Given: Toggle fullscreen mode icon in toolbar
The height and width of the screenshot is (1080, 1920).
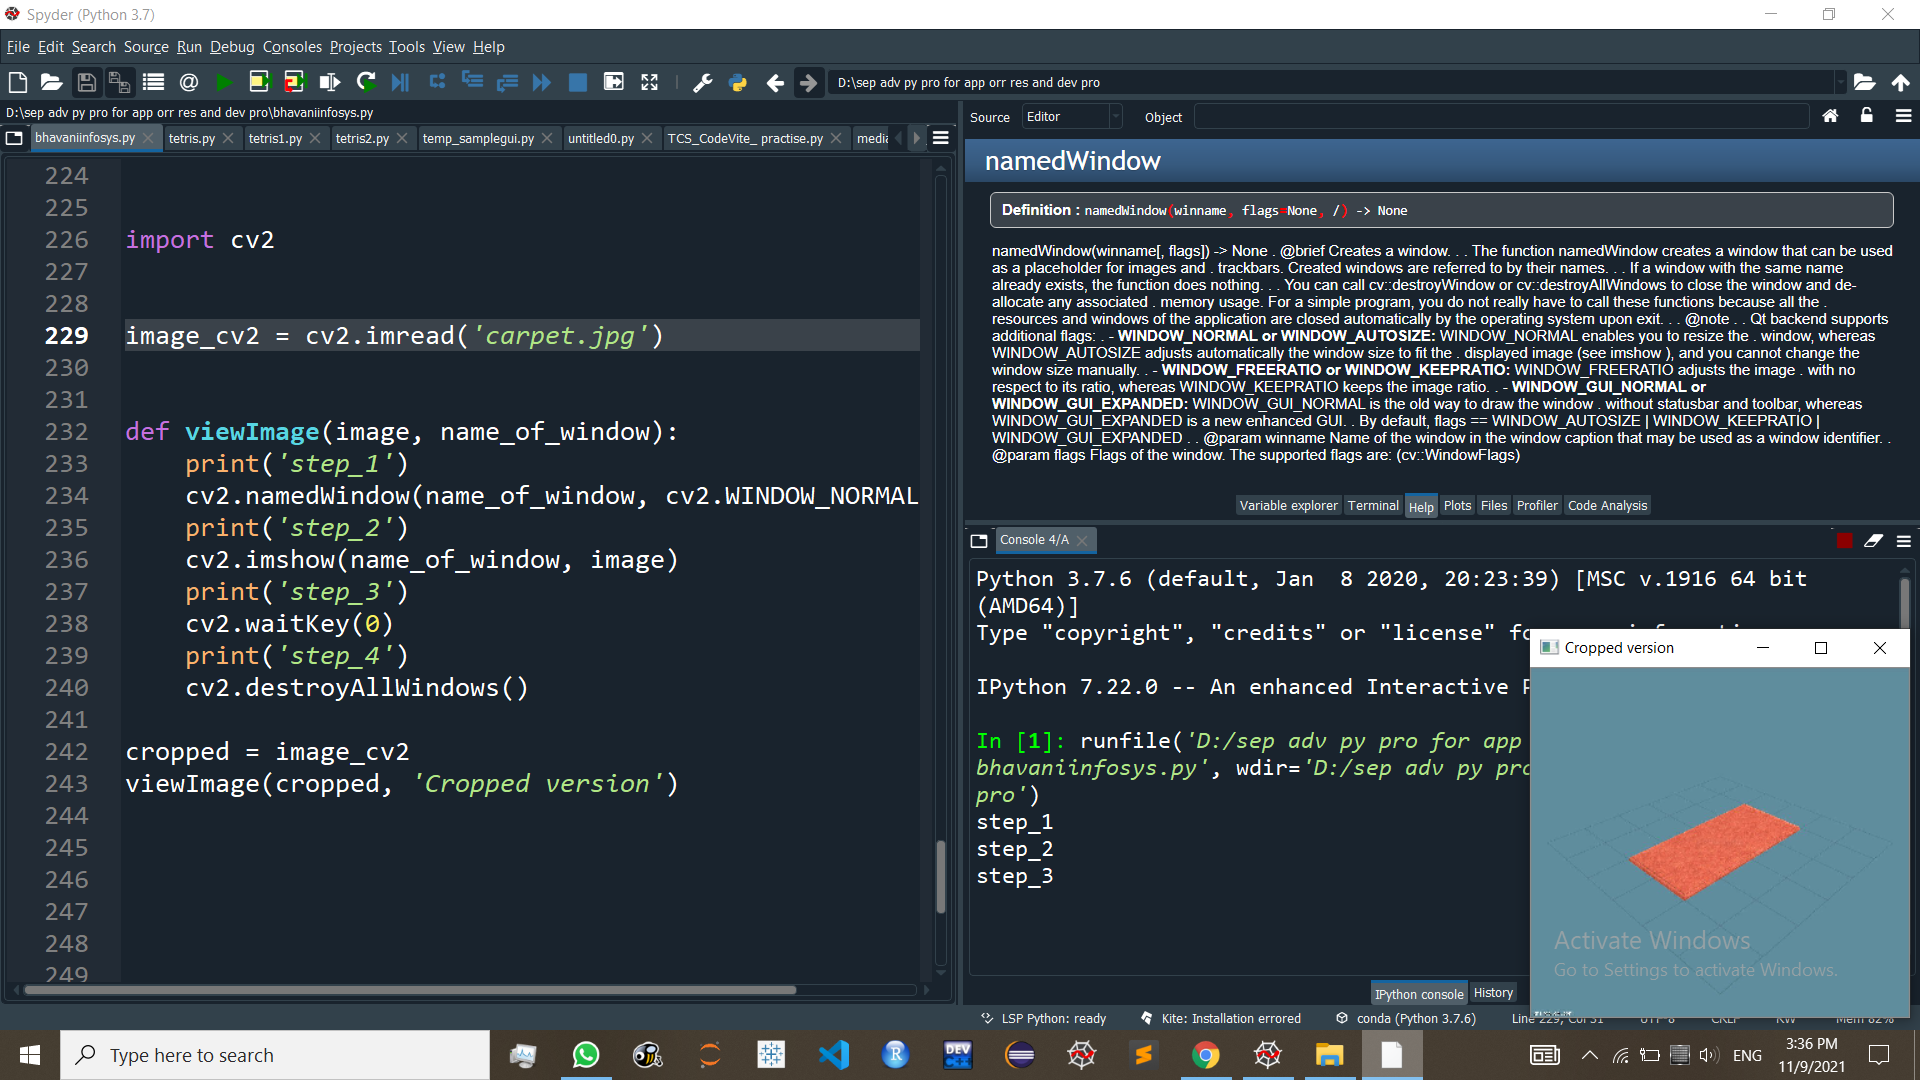Looking at the screenshot, I should point(649,82).
